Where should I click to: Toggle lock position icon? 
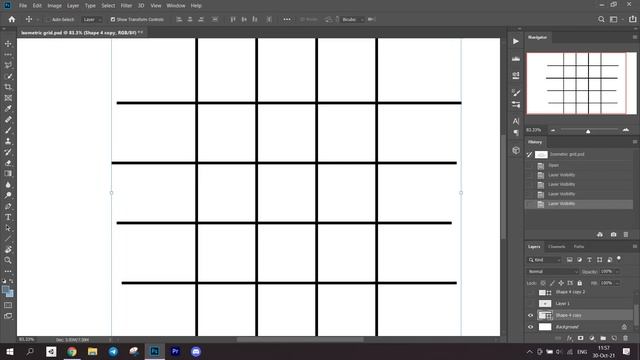click(561, 283)
